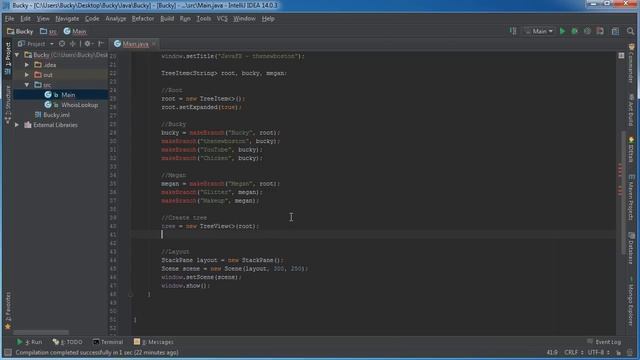
Task: Open Project Structure icon in top toolbar
Action: [615, 31]
